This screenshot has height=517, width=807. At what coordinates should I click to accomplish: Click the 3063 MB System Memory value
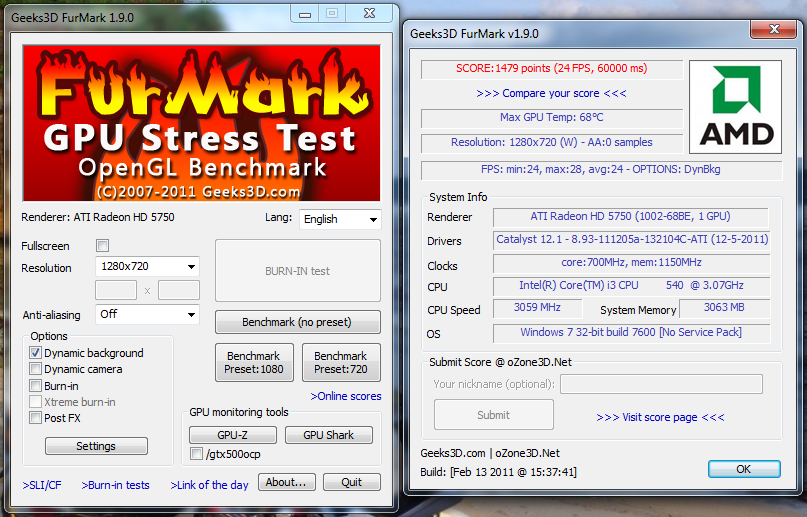click(x=725, y=308)
